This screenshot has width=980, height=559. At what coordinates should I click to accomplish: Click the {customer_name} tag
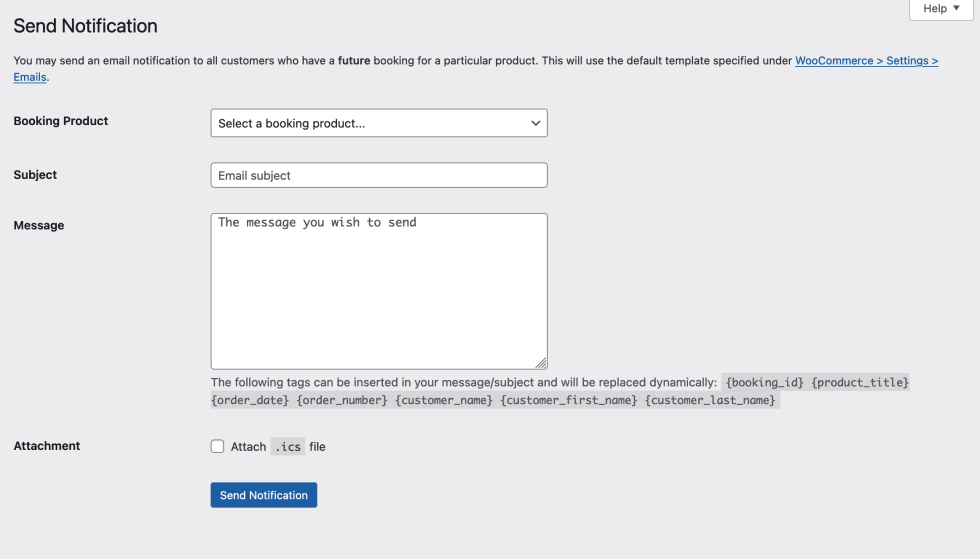point(444,401)
